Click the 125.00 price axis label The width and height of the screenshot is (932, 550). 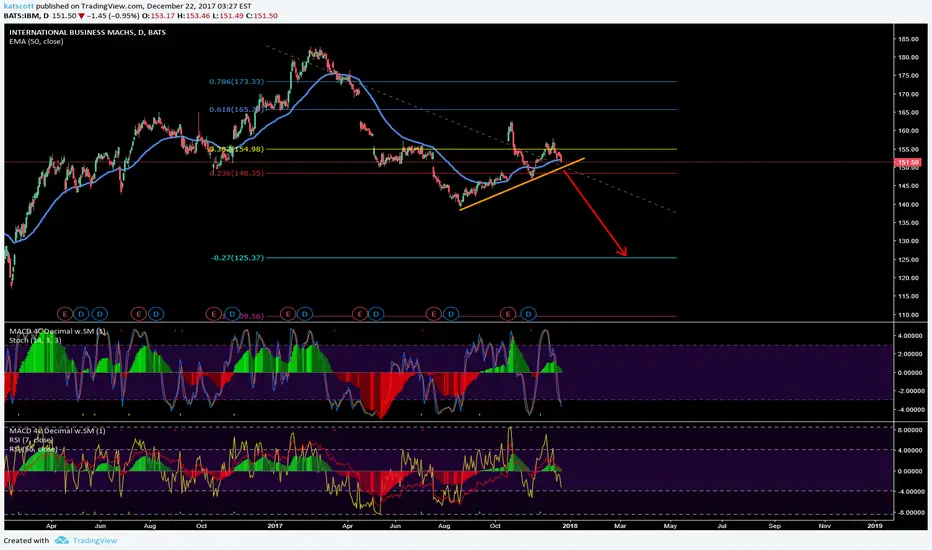908,259
